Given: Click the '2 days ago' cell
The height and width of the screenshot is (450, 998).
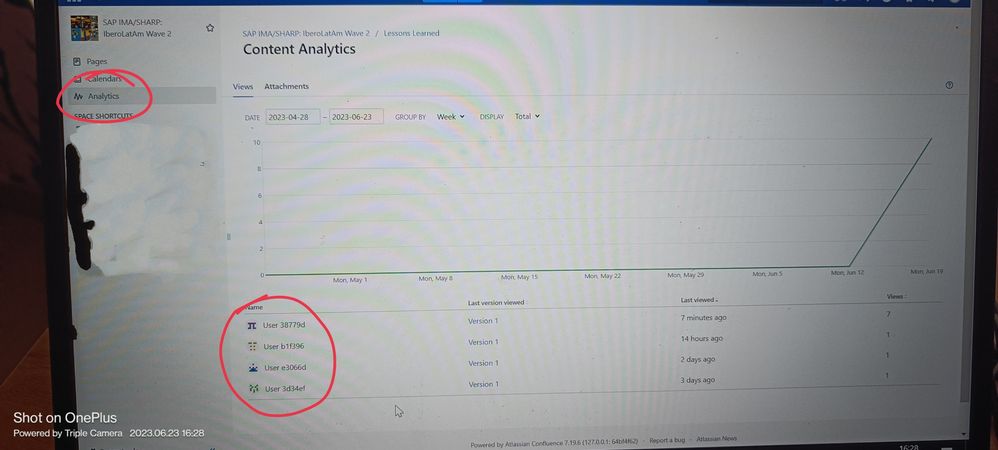Looking at the screenshot, I should tap(698, 360).
